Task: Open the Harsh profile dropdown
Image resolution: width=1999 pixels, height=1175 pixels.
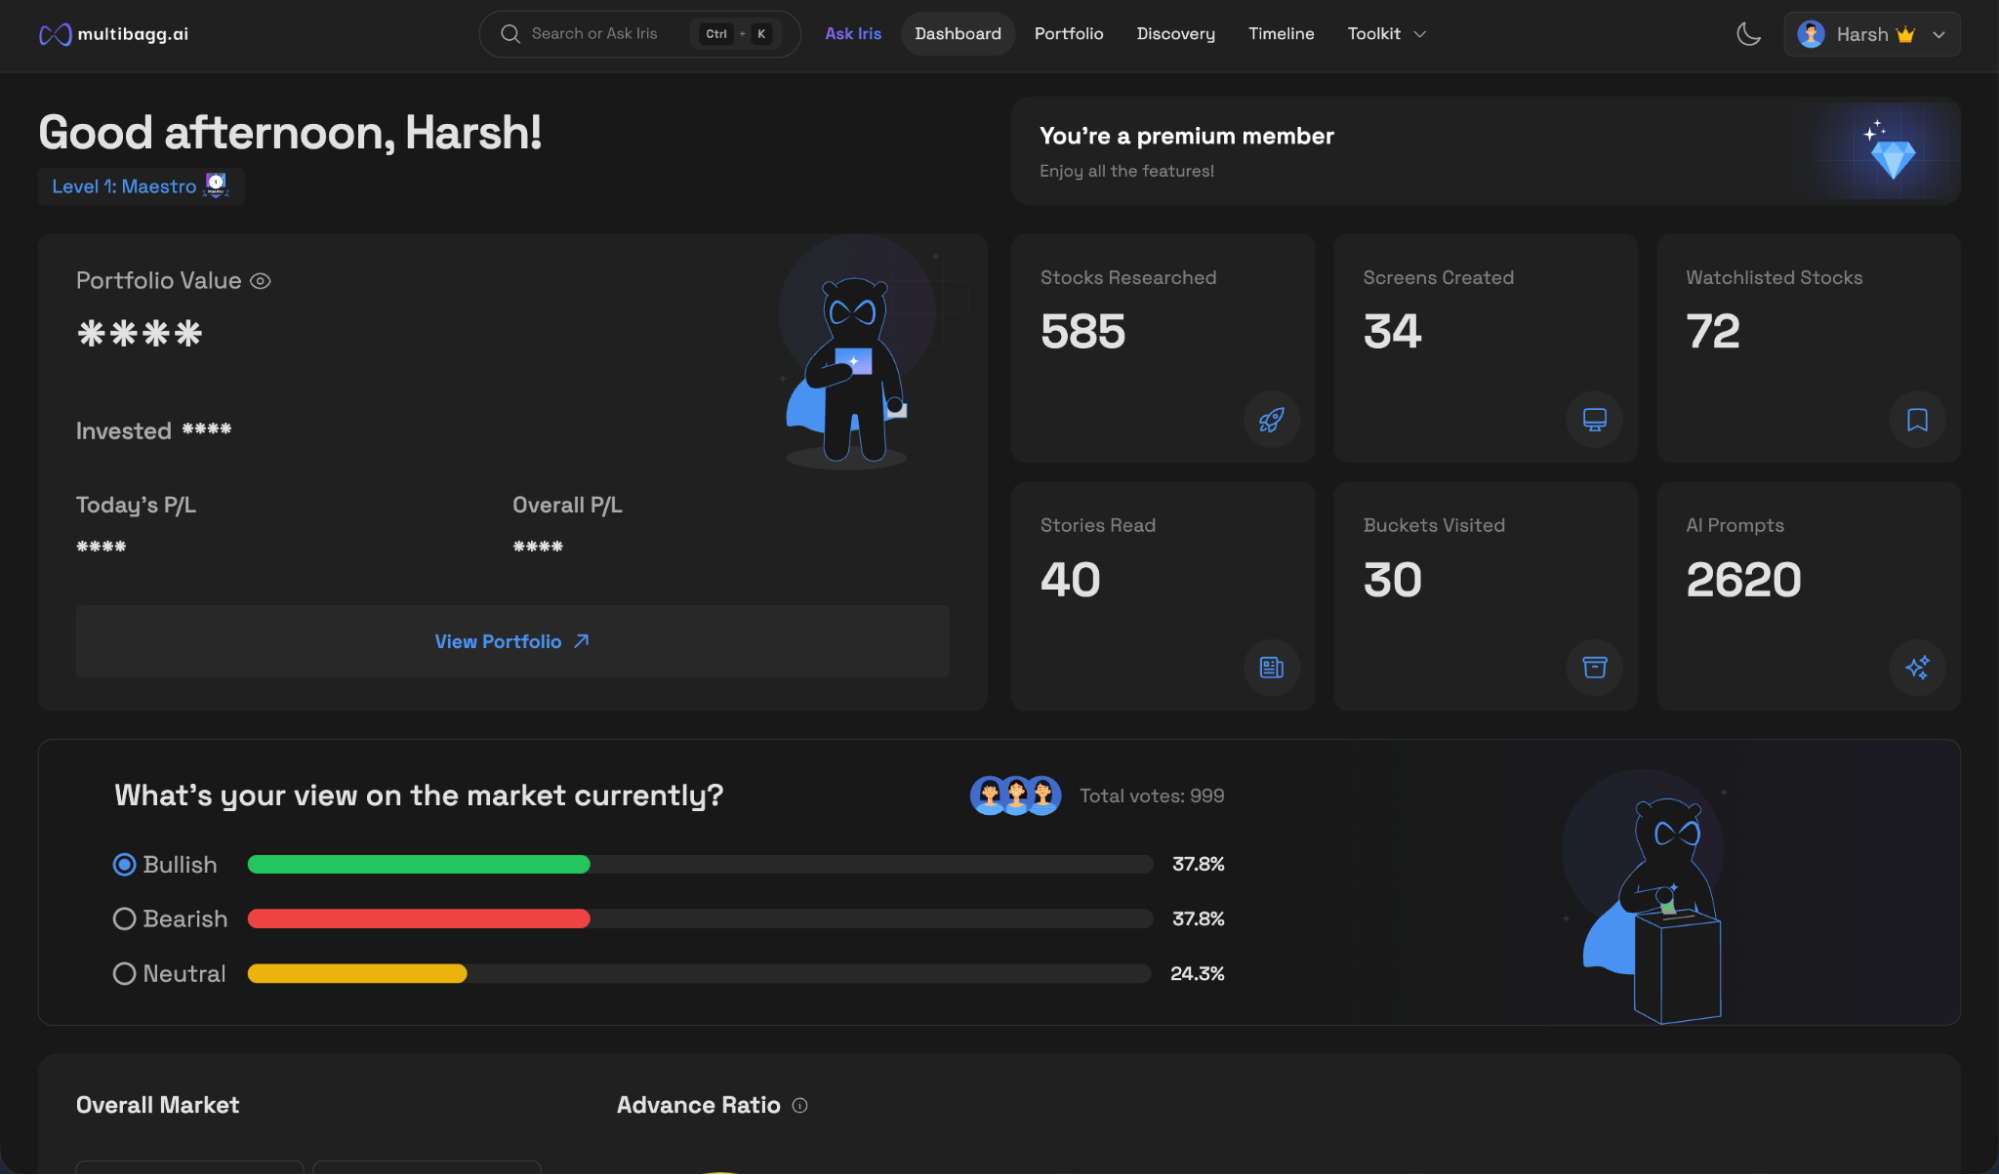Action: pos(1871,34)
